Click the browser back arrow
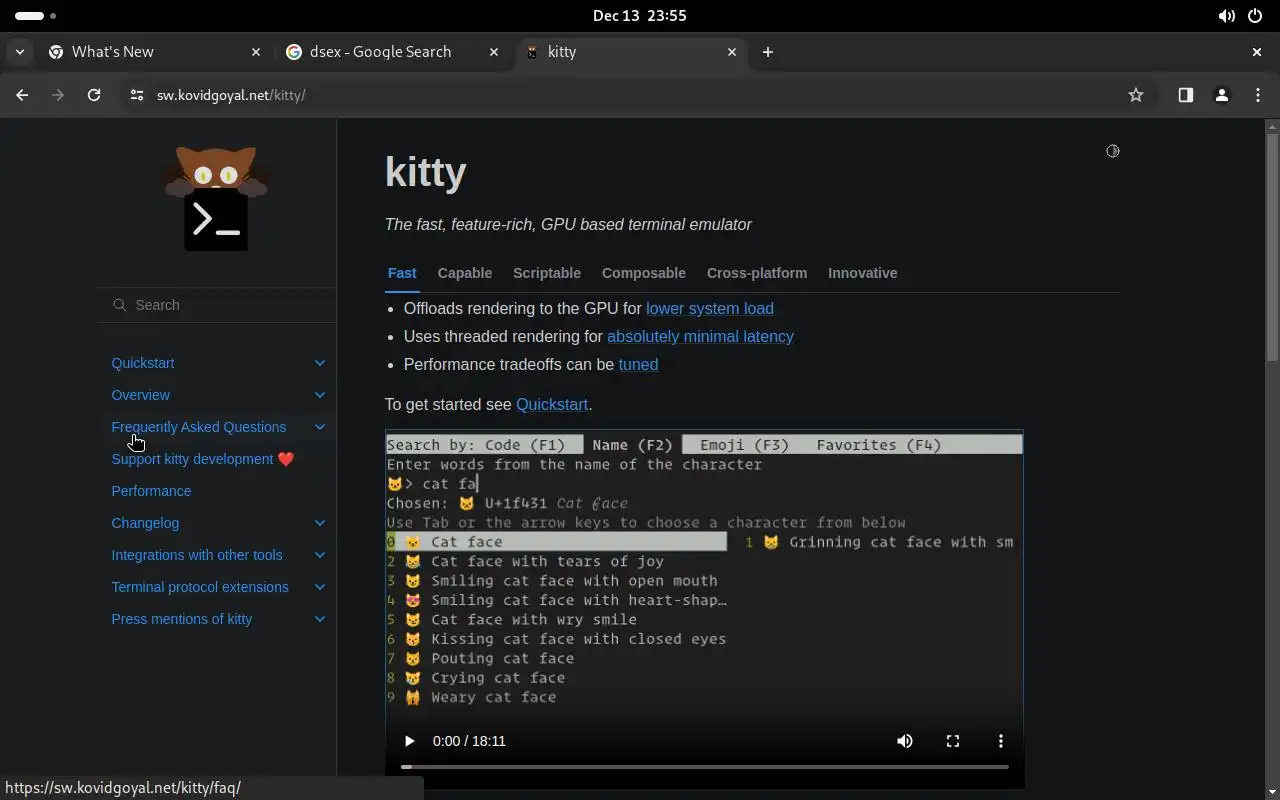 tap(22, 95)
